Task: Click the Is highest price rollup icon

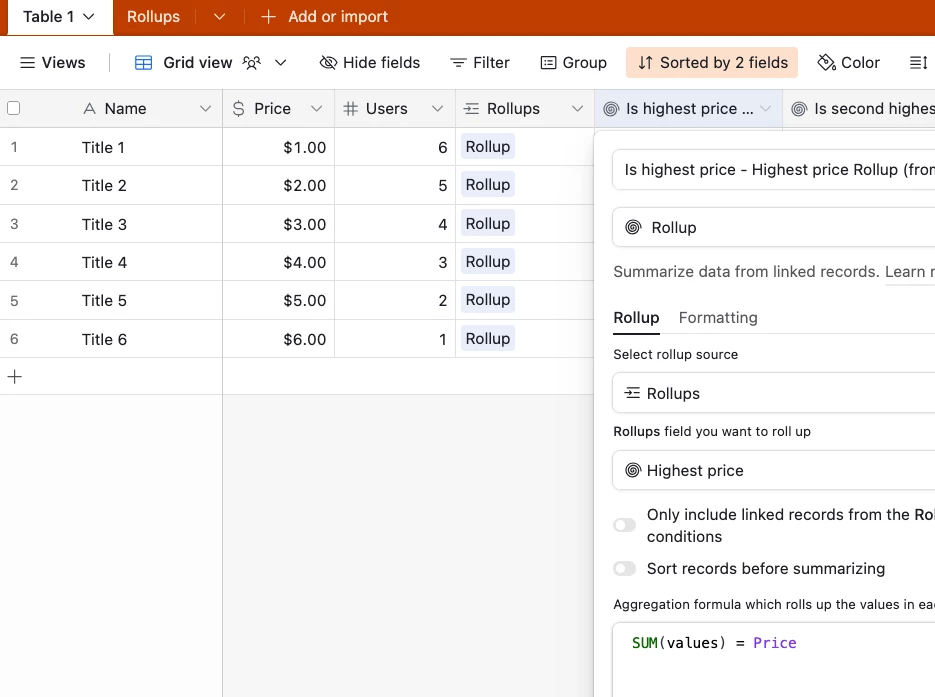Action: coord(611,109)
